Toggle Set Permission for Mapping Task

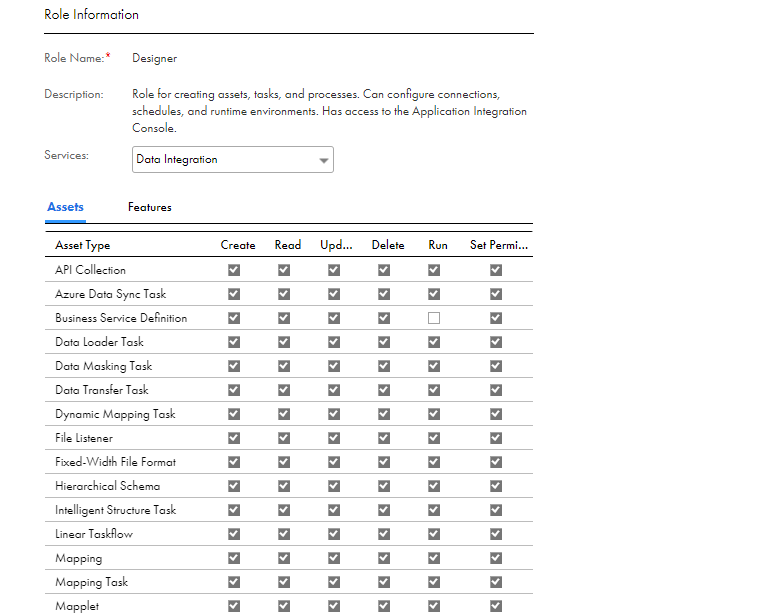[496, 582]
